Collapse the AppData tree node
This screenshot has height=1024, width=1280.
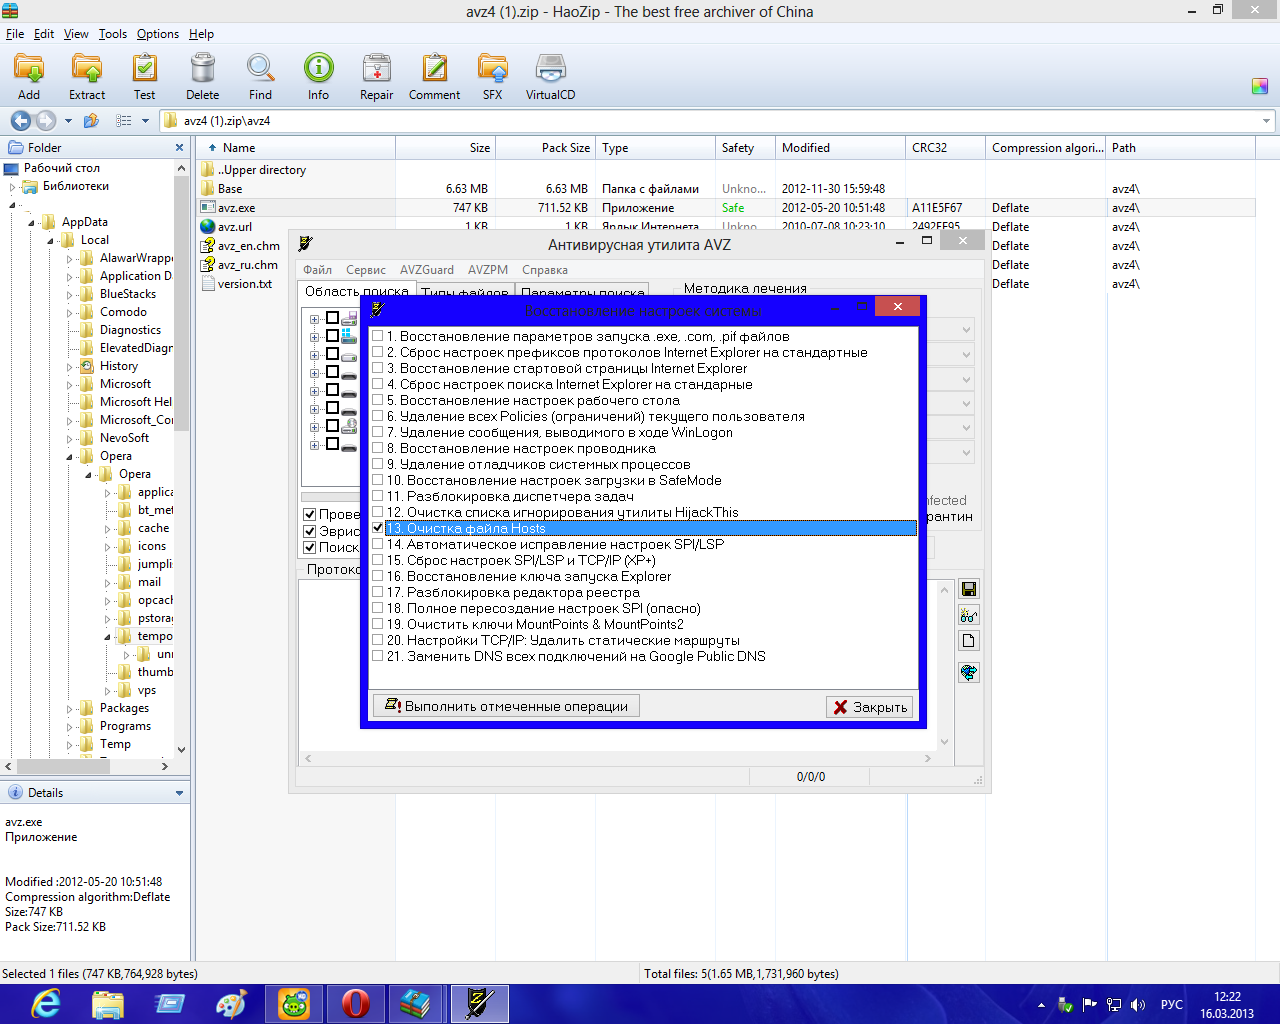(32, 222)
